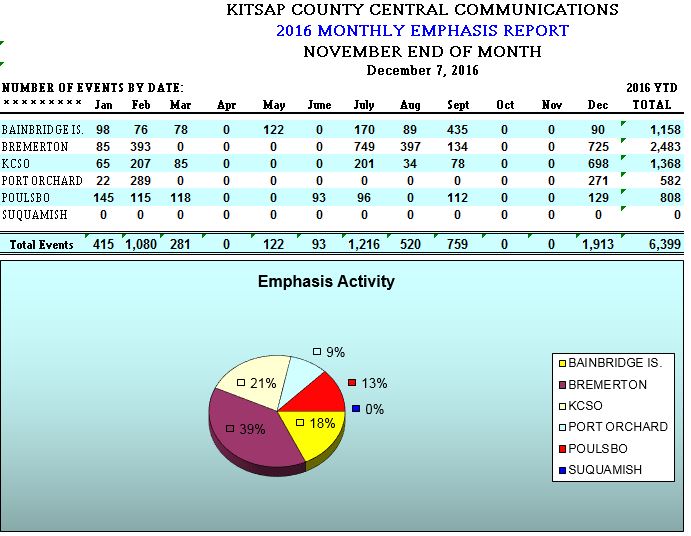Click the blue SUQUAMISH legend marker
Viewport: 691px width, 536px height.
562,469
